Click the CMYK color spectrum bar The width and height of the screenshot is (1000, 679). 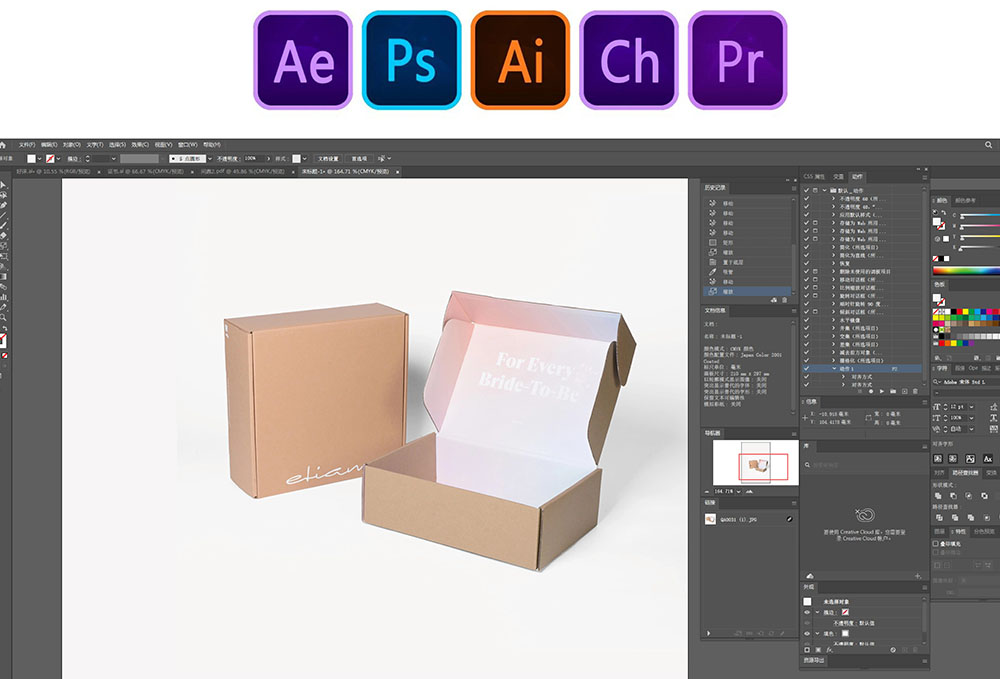tap(966, 270)
